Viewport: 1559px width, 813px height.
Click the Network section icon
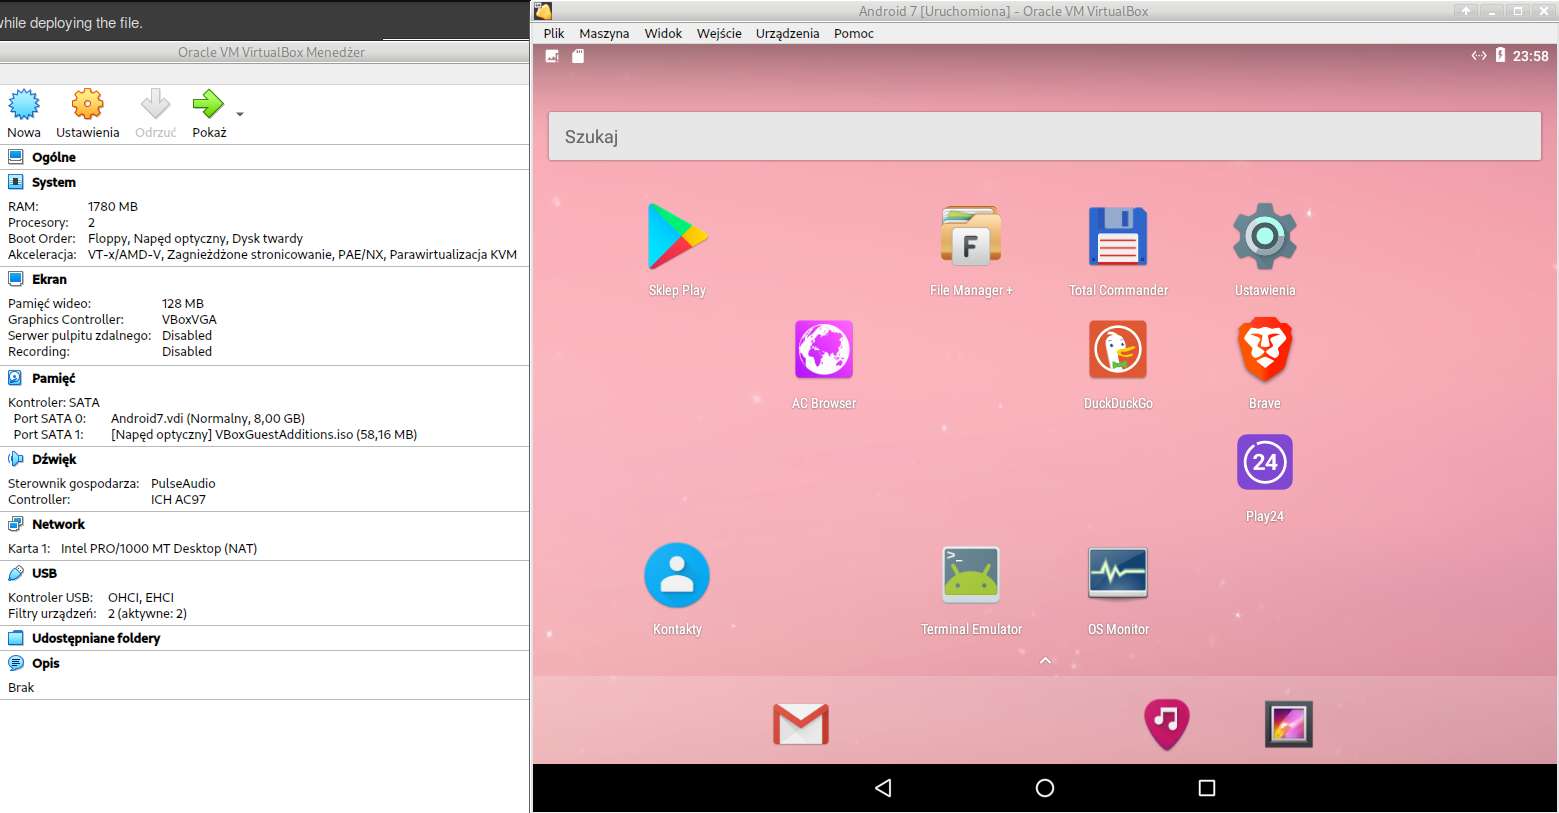[15, 523]
